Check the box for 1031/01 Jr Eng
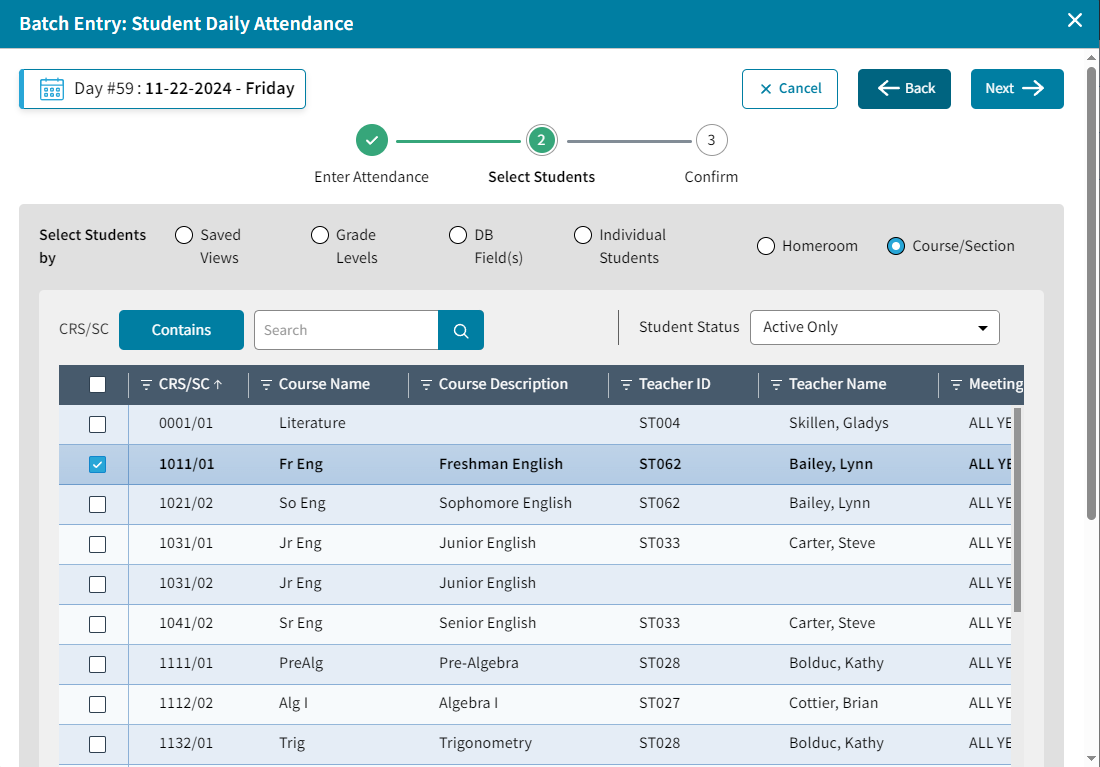The width and height of the screenshot is (1100, 767). click(98, 545)
